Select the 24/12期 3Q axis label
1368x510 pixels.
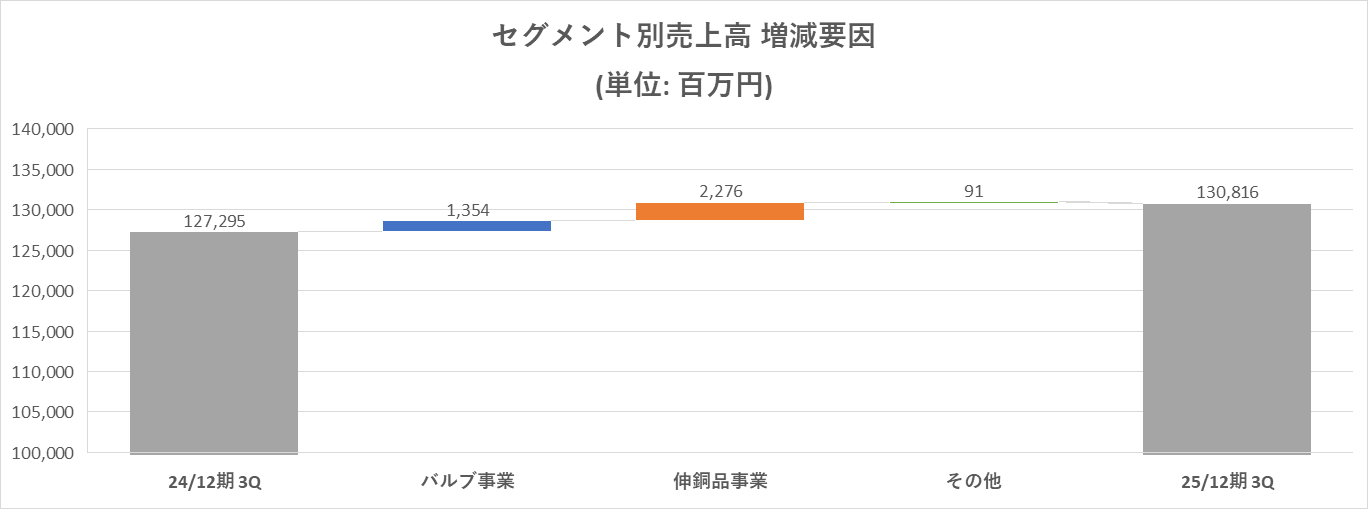(x=214, y=482)
